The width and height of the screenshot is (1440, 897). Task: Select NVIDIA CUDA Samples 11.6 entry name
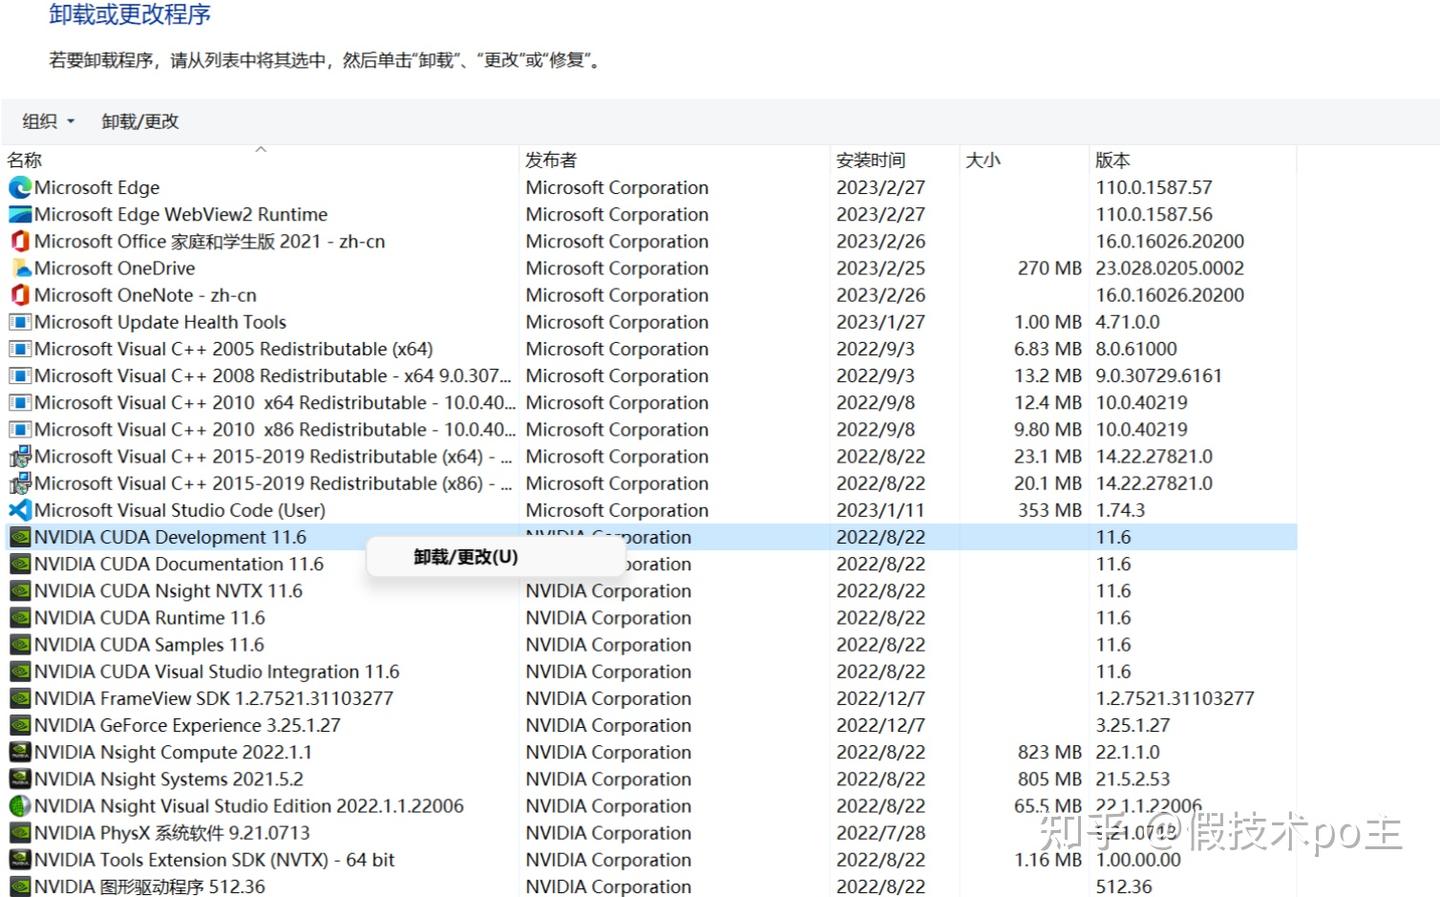tap(149, 645)
